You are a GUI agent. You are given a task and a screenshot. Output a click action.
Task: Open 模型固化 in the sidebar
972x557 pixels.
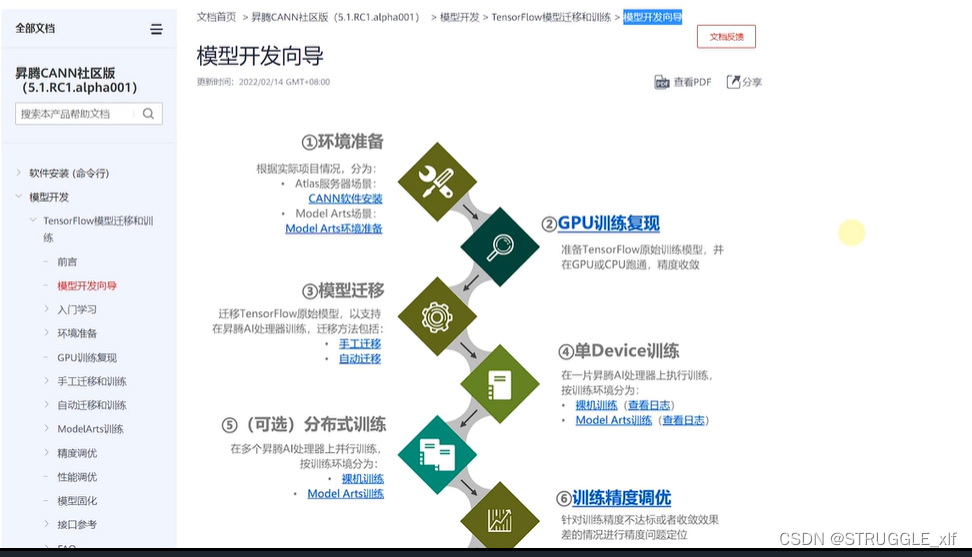click(x=77, y=501)
